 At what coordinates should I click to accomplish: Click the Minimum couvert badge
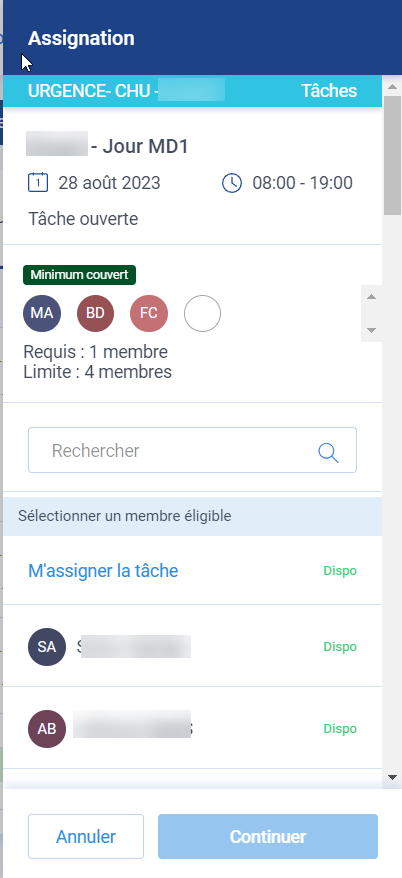pyautogui.click(x=80, y=275)
